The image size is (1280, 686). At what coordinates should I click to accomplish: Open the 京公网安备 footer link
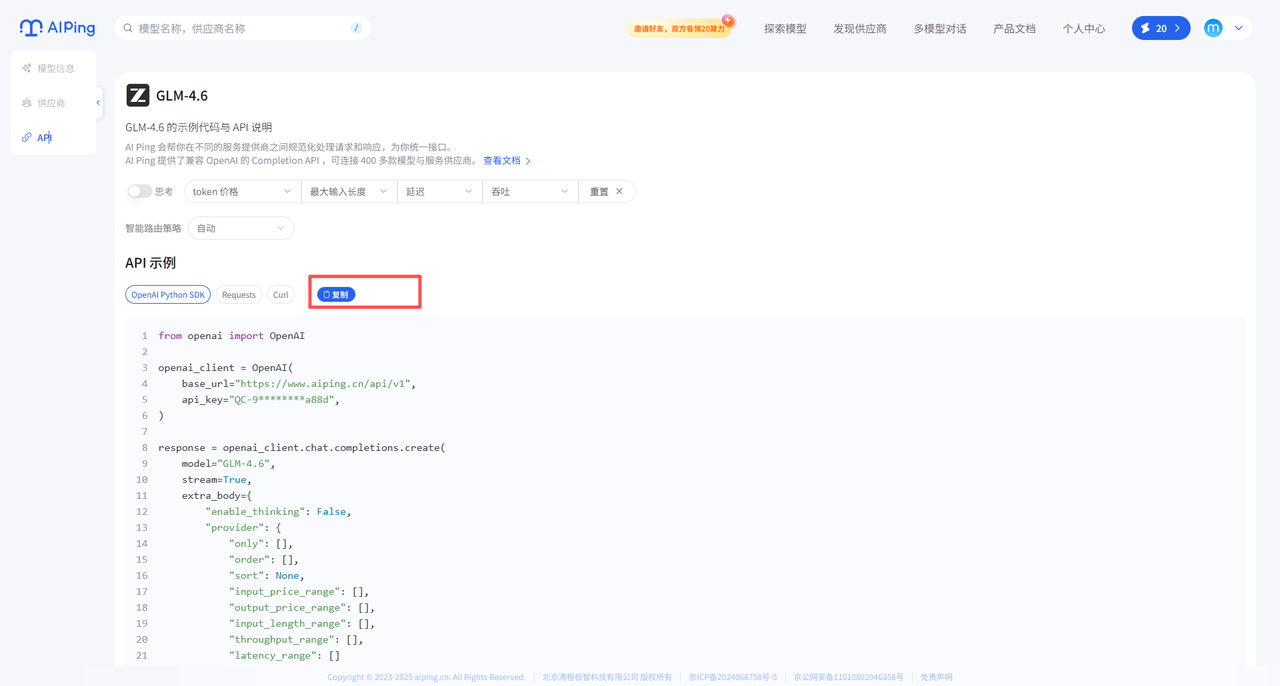(848, 677)
